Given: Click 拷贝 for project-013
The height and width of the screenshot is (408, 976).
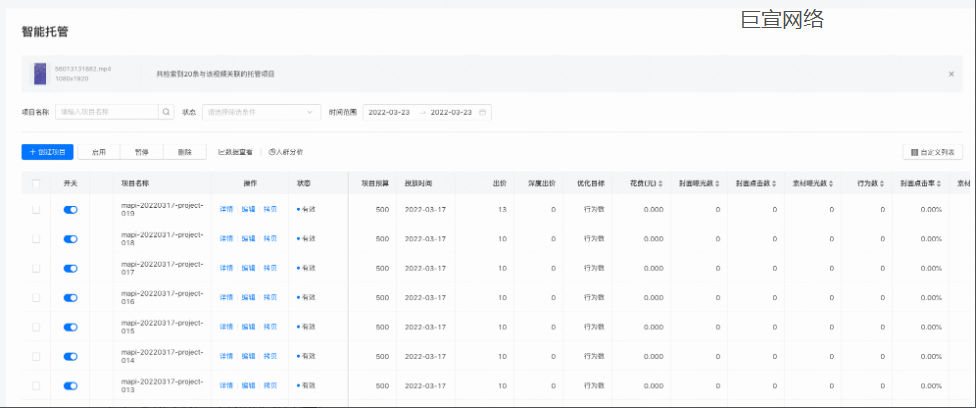Looking at the screenshot, I should pos(270,386).
